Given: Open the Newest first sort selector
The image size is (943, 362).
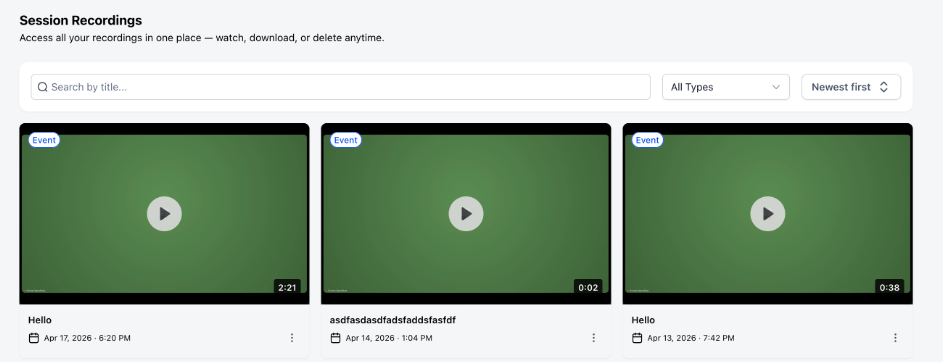Looking at the screenshot, I should pyautogui.click(x=851, y=87).
